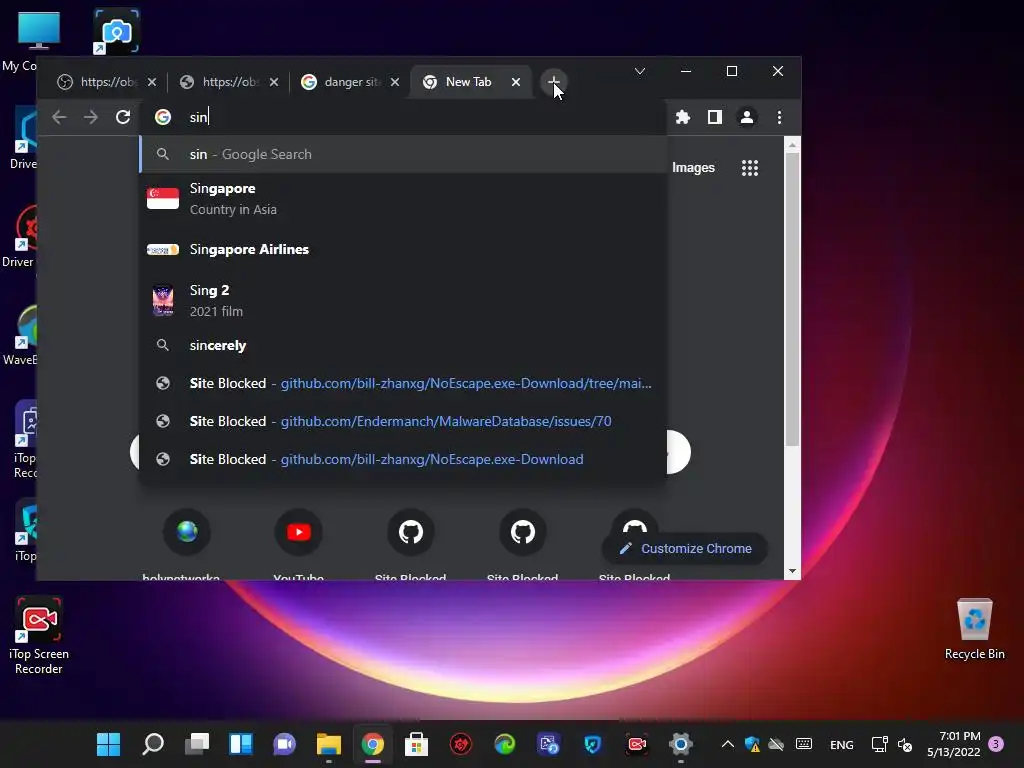Click the muted volume tray icon

[x=904, y=744]
